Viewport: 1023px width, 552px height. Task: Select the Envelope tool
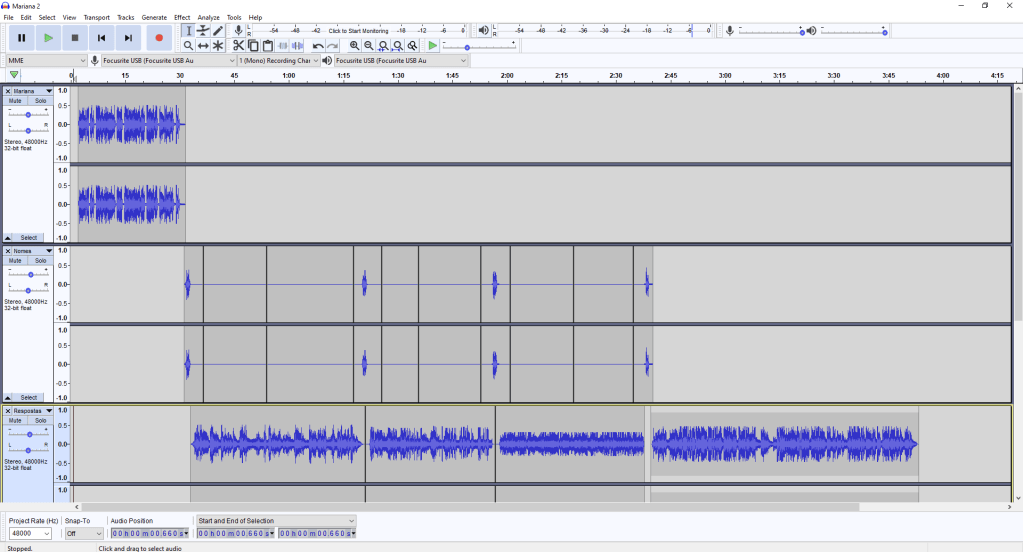(x=203, y=31)
